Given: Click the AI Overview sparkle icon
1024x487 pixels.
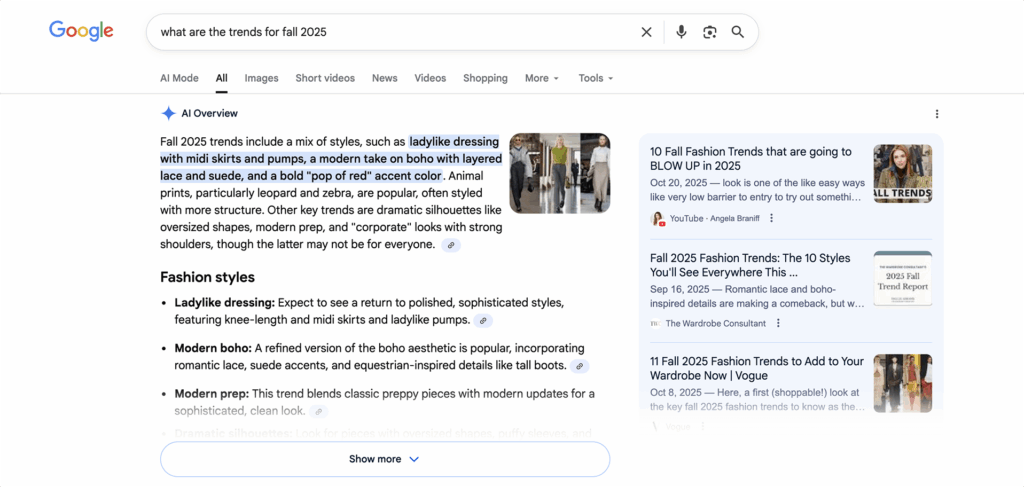Looking at the screenshot, I should (x=168, y=114).
